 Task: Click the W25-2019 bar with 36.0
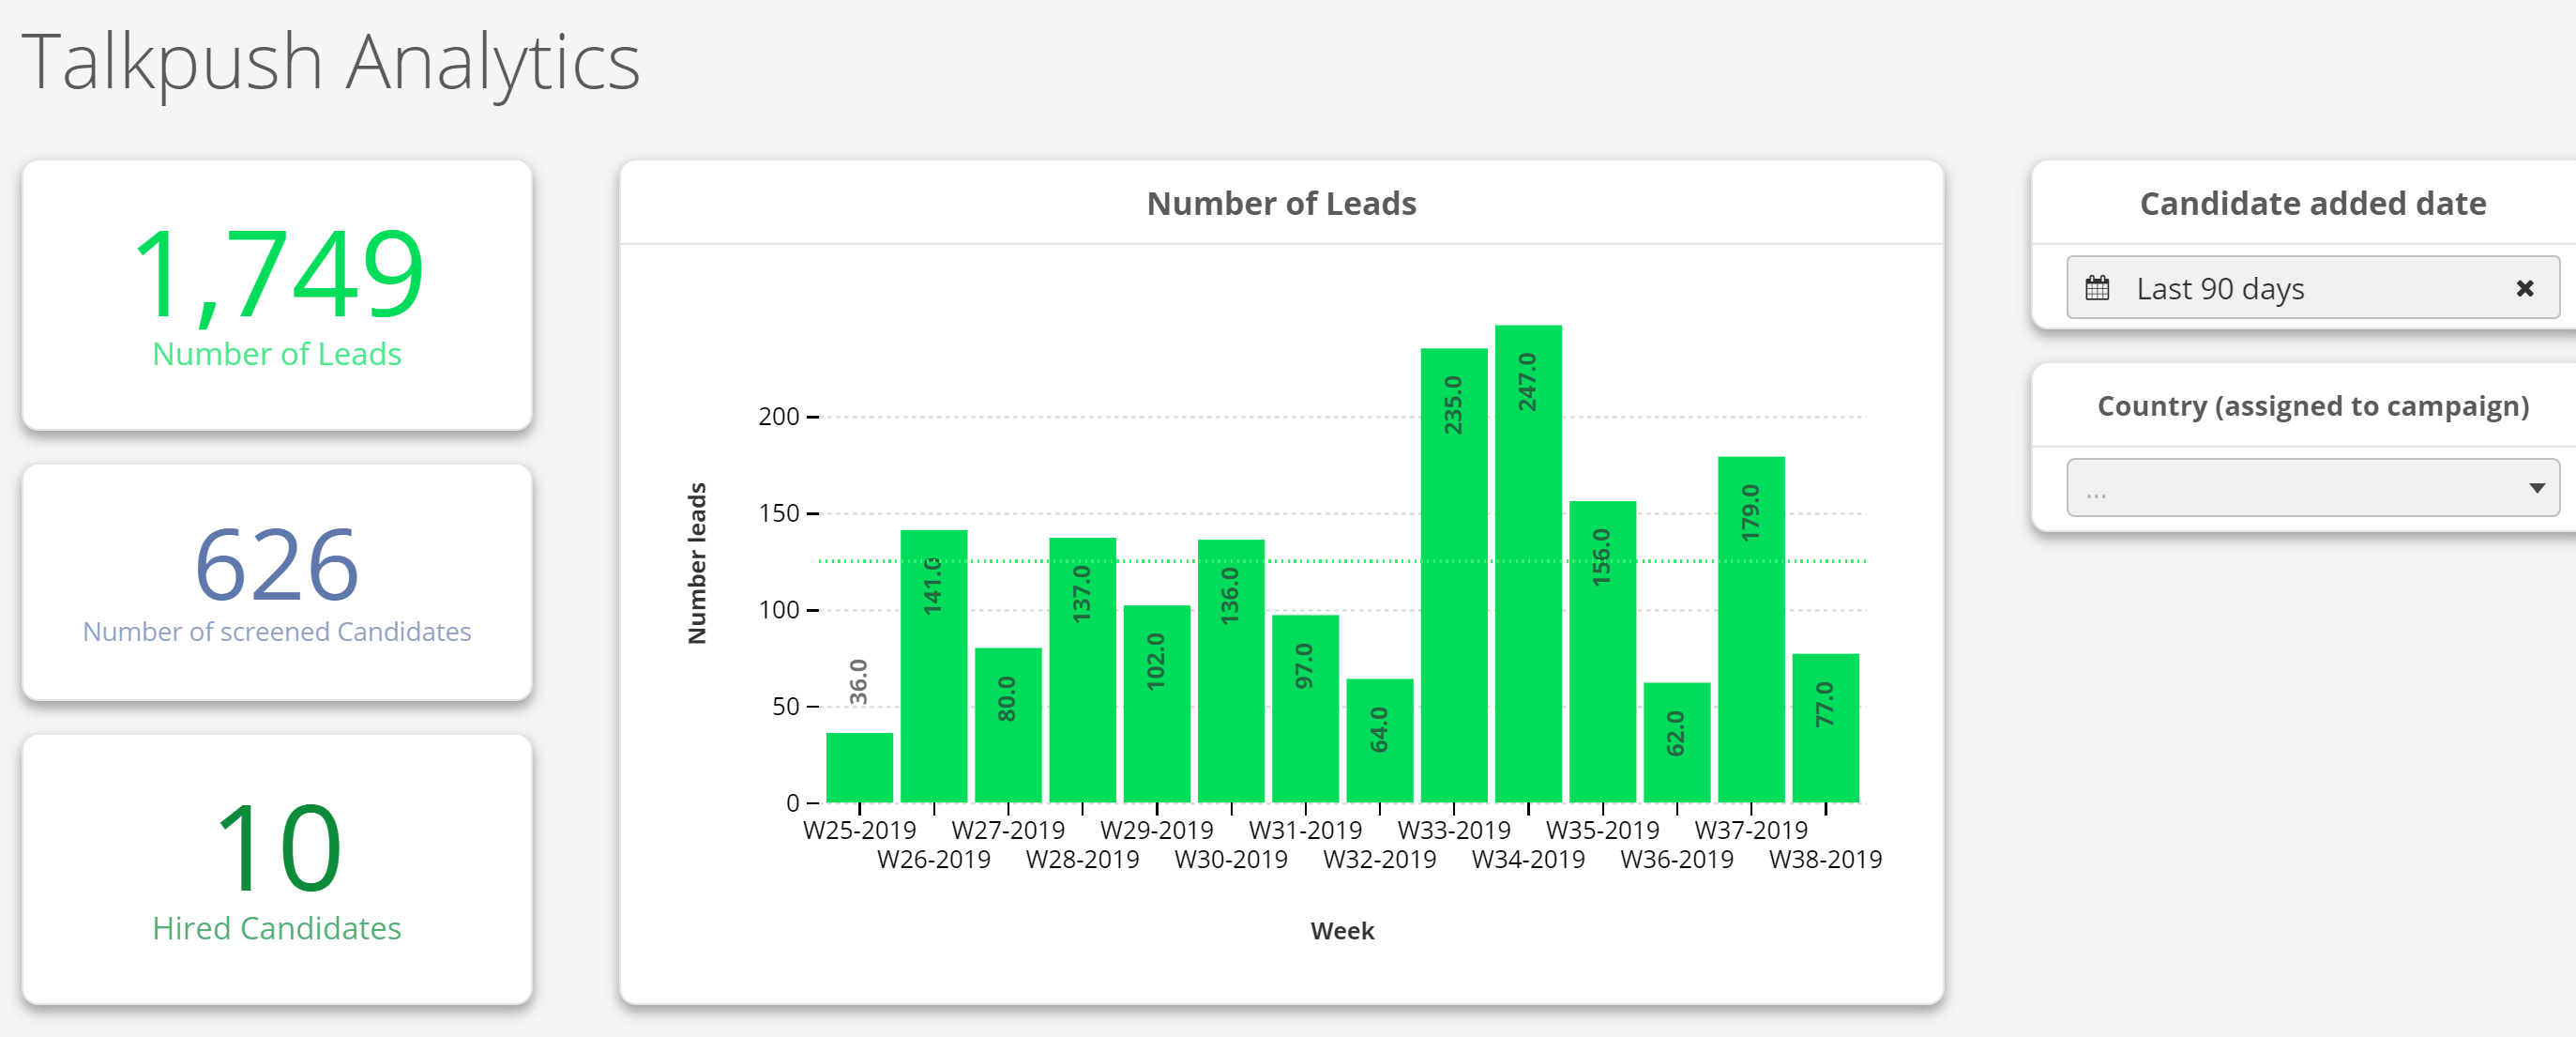tap(859, 767)
